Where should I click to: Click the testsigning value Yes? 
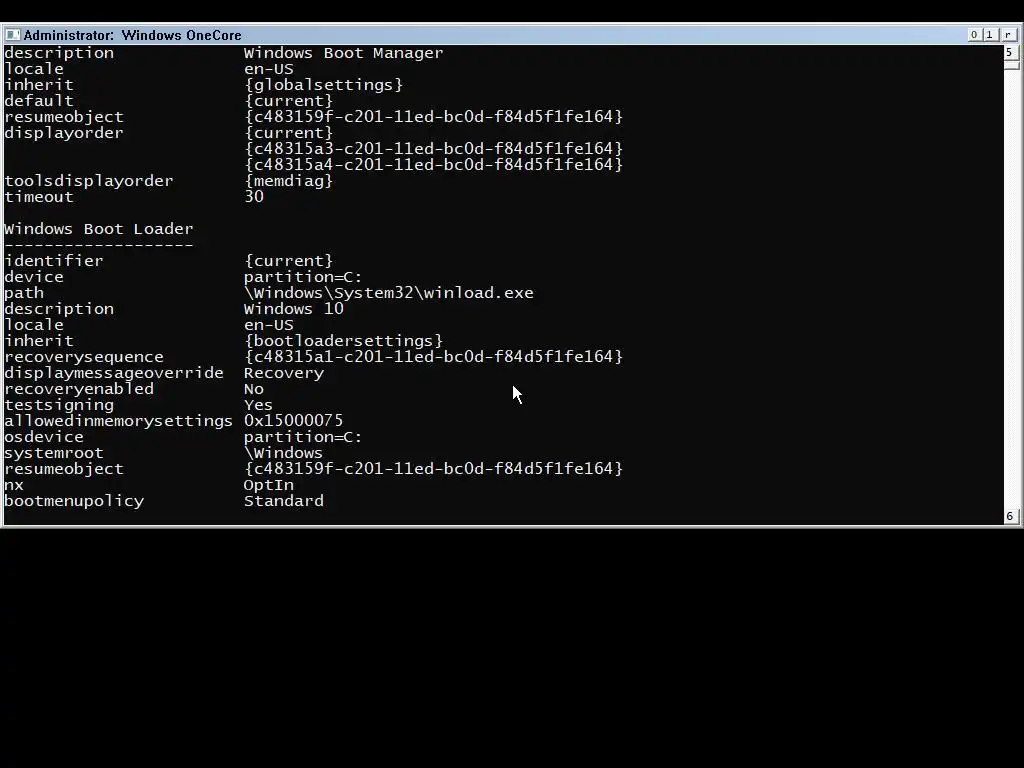(x=259, y=405)
